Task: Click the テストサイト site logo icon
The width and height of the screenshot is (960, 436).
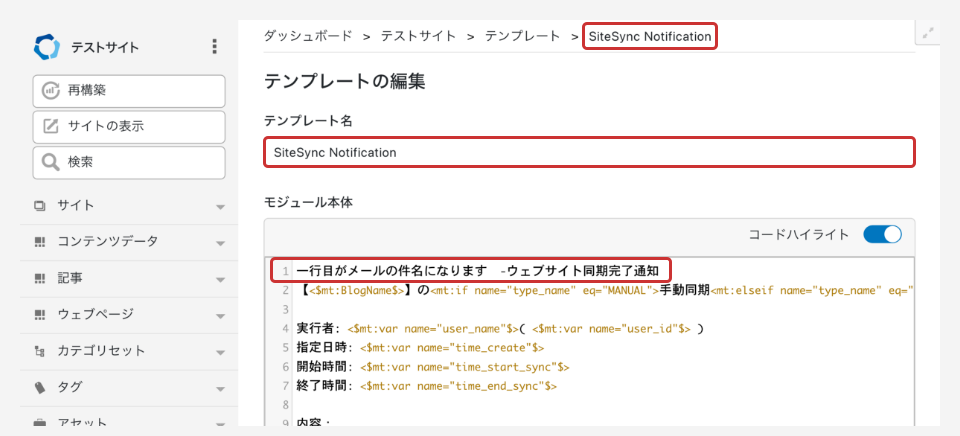Action: point(47,47)
